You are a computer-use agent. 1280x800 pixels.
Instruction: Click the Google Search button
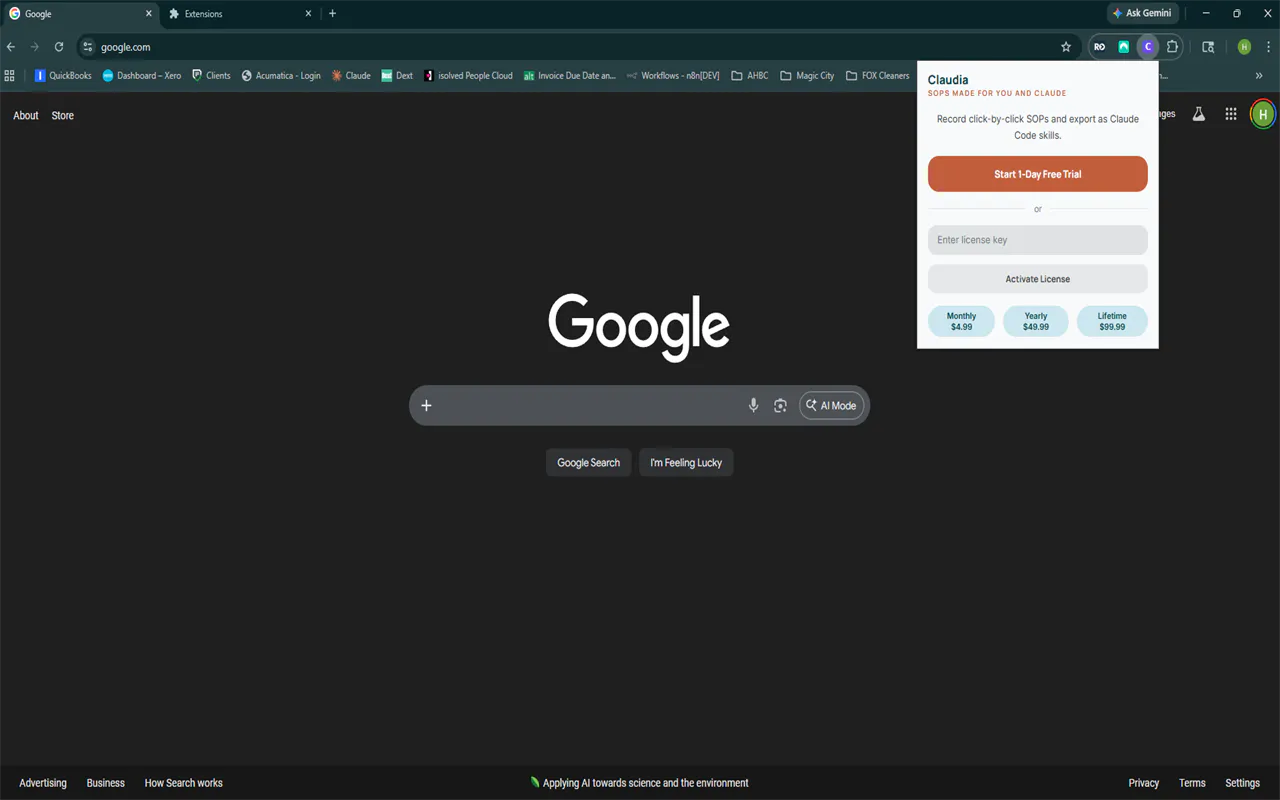[x=589, y=462]
